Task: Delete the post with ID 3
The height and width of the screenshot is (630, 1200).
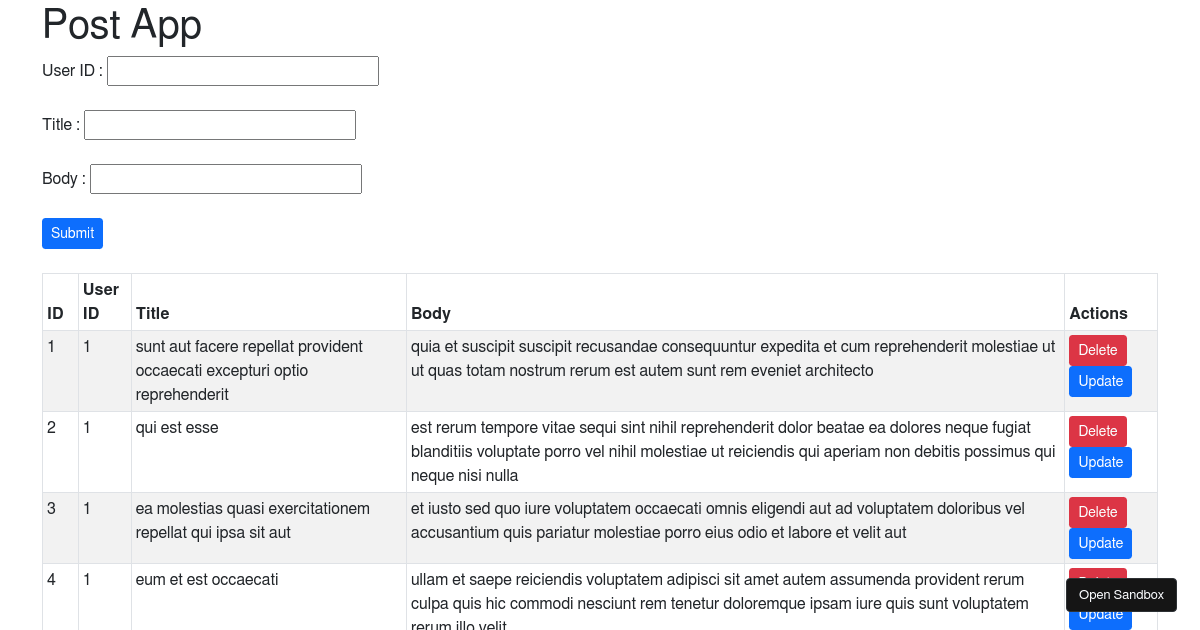Action: click(1097, 512)
